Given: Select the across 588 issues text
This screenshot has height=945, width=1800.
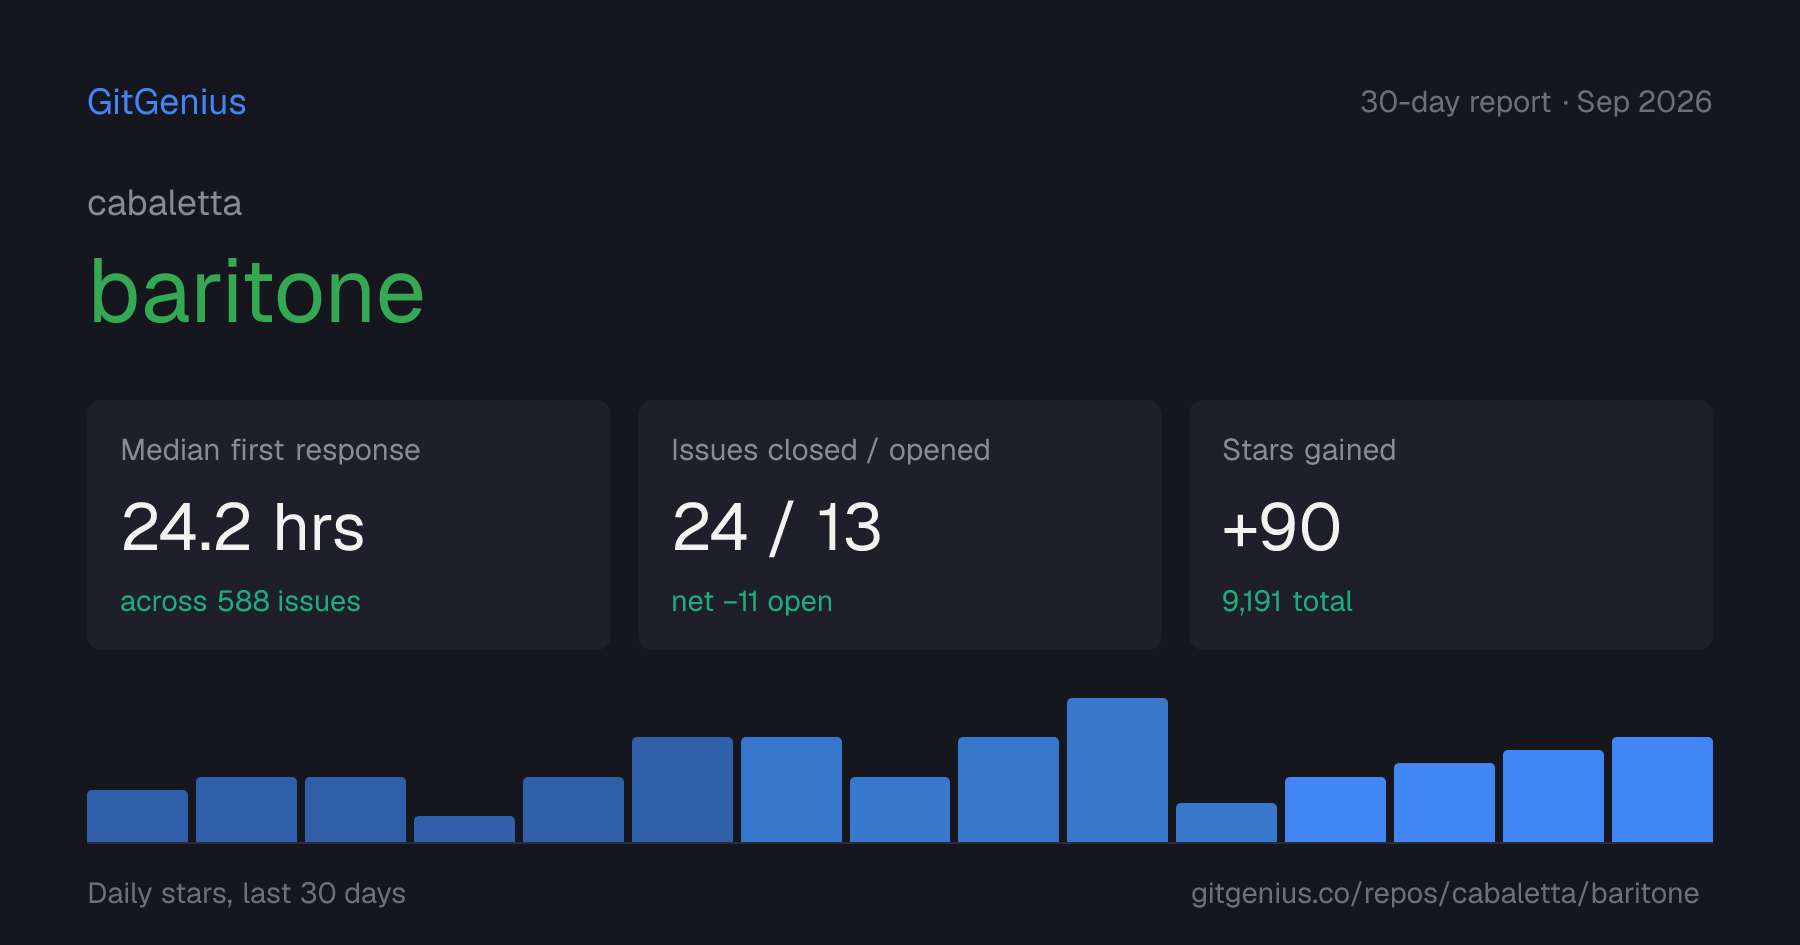Looking at the screenshot, I should 240,601.
